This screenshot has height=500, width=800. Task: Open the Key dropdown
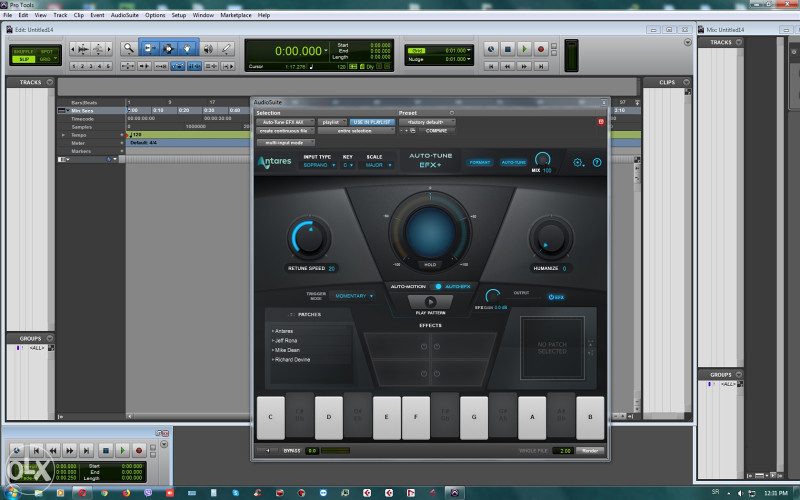click(348, 165)
